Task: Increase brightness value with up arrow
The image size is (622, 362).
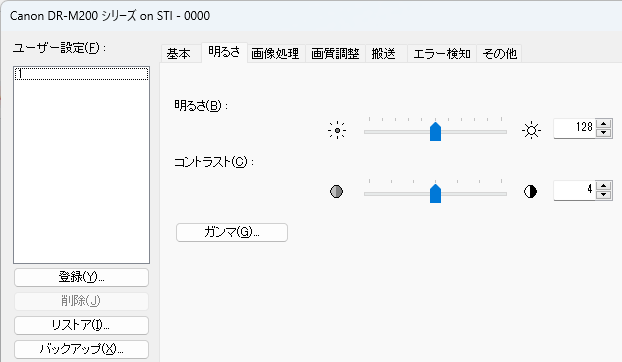Action: [x=603, y=124]
